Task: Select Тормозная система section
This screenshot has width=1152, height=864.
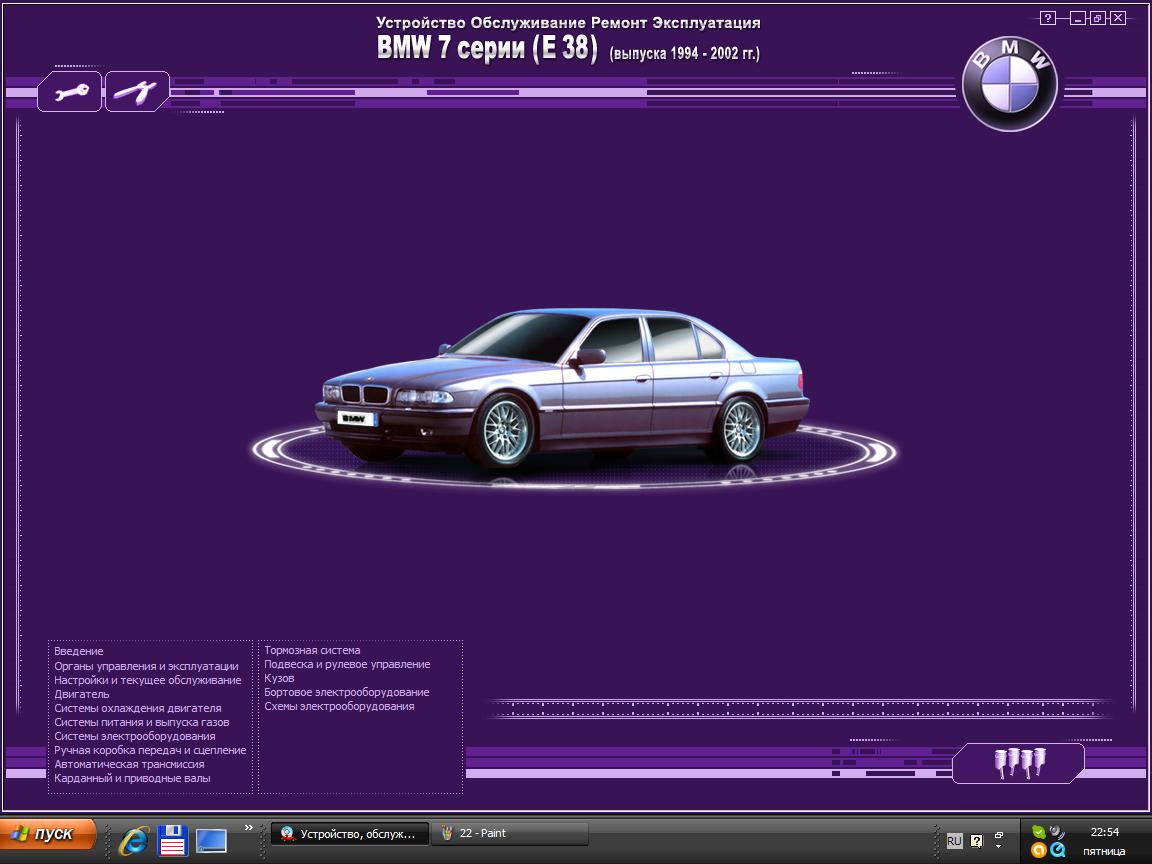Action: (312, 650)
